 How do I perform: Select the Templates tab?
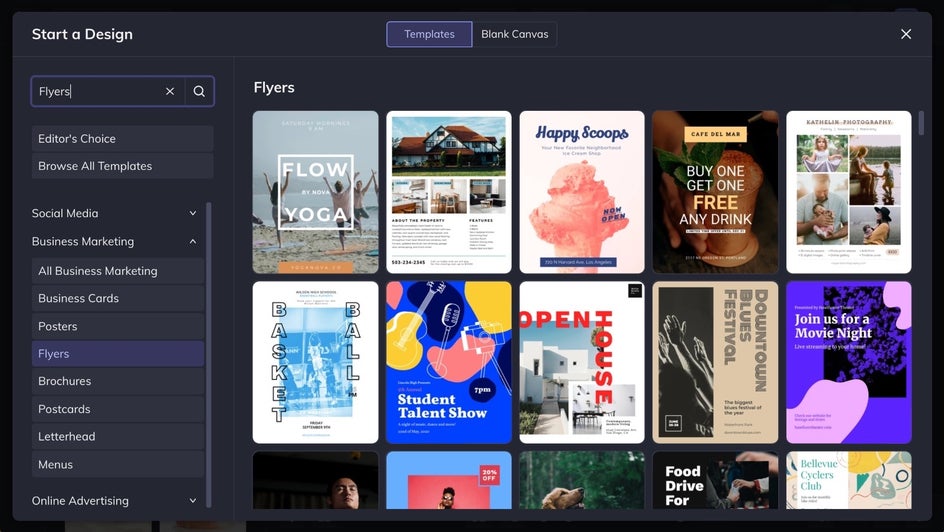tap(429, 34)
